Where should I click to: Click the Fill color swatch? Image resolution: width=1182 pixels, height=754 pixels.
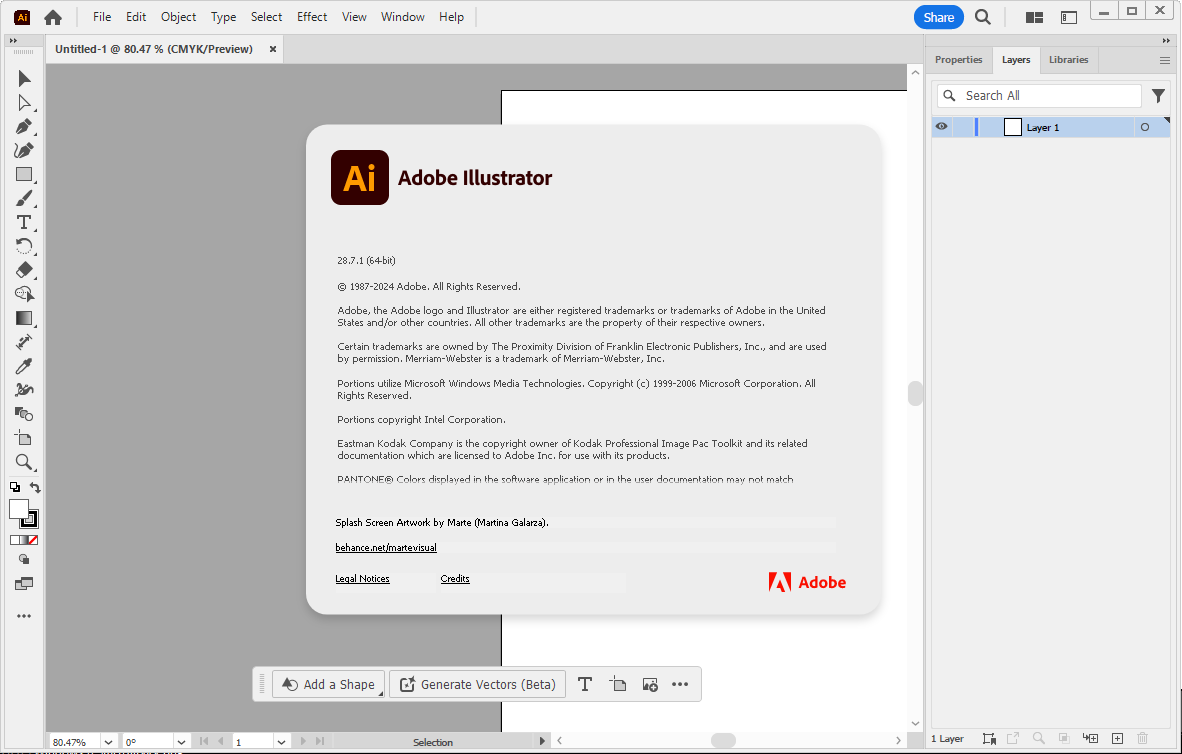(18, 510)
